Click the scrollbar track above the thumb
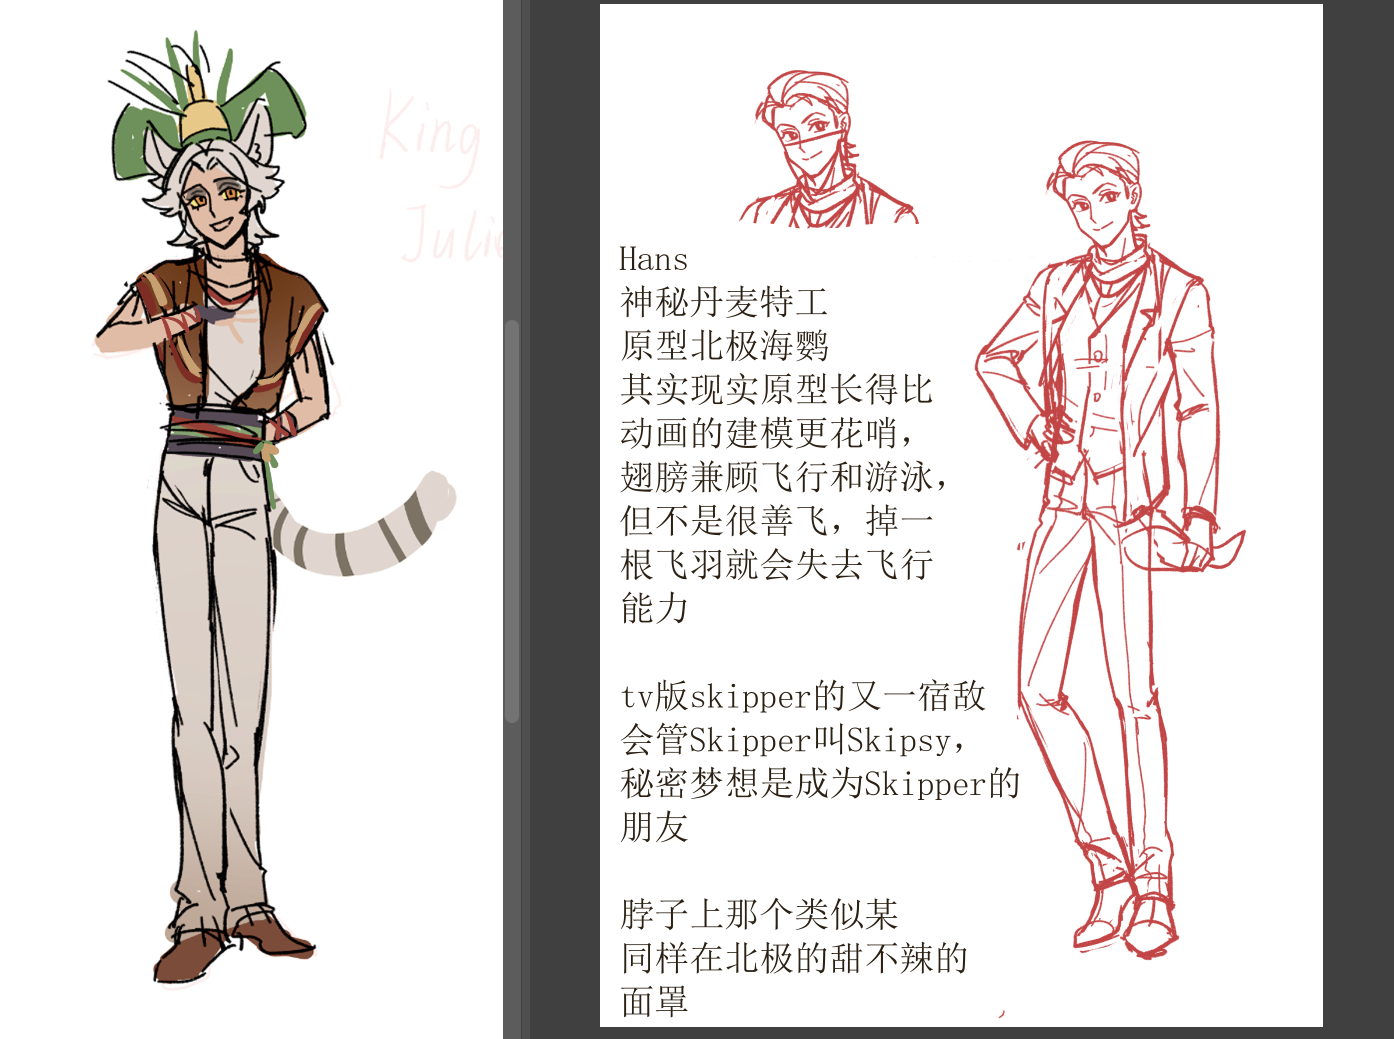 click(512, 150)
